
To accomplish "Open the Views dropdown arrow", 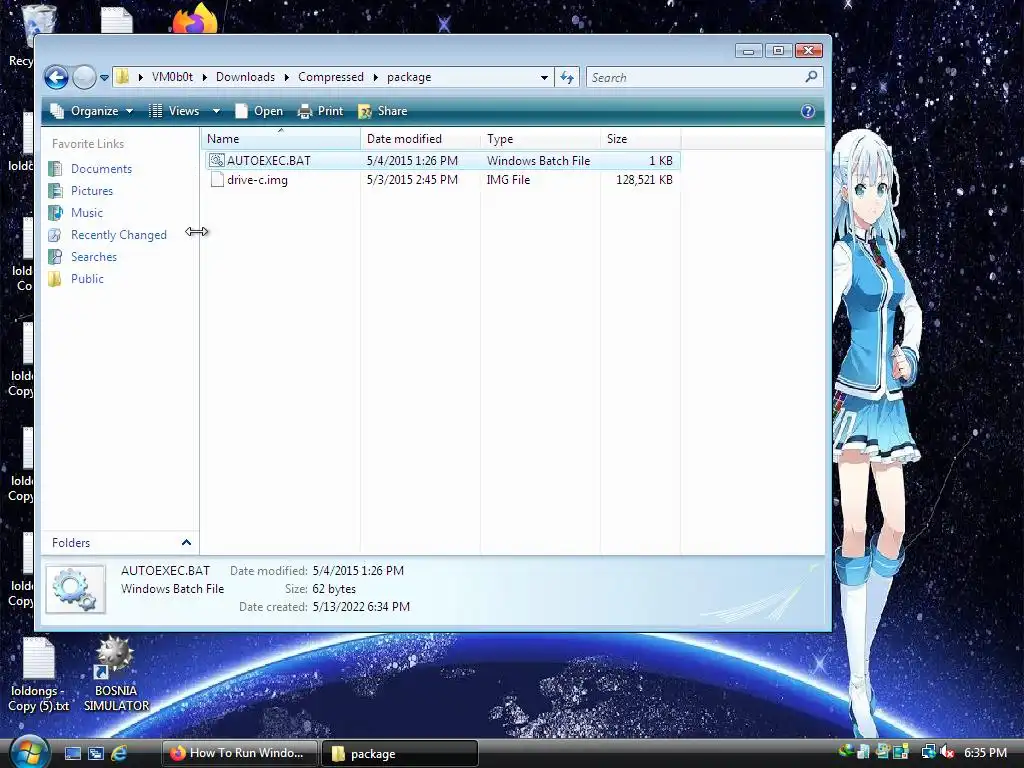I will point(216,111).
